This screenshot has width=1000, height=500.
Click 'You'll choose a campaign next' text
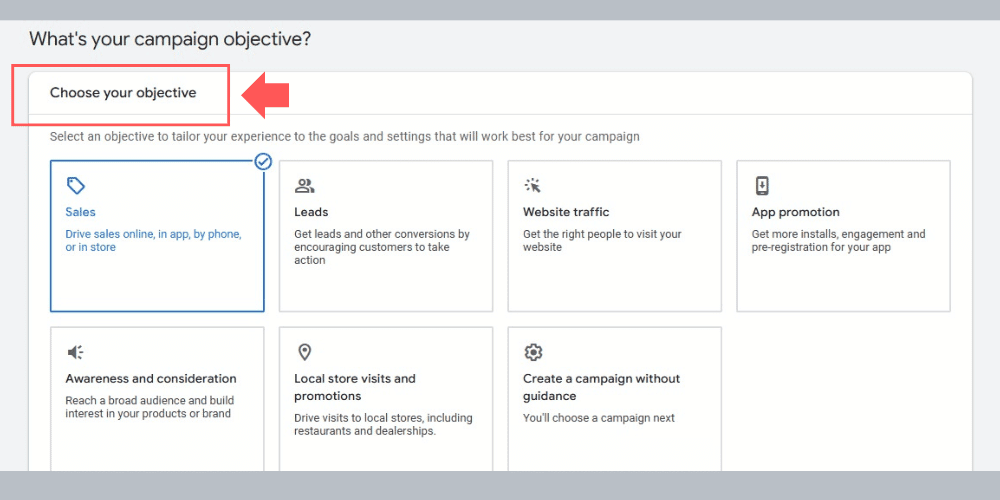598,418
